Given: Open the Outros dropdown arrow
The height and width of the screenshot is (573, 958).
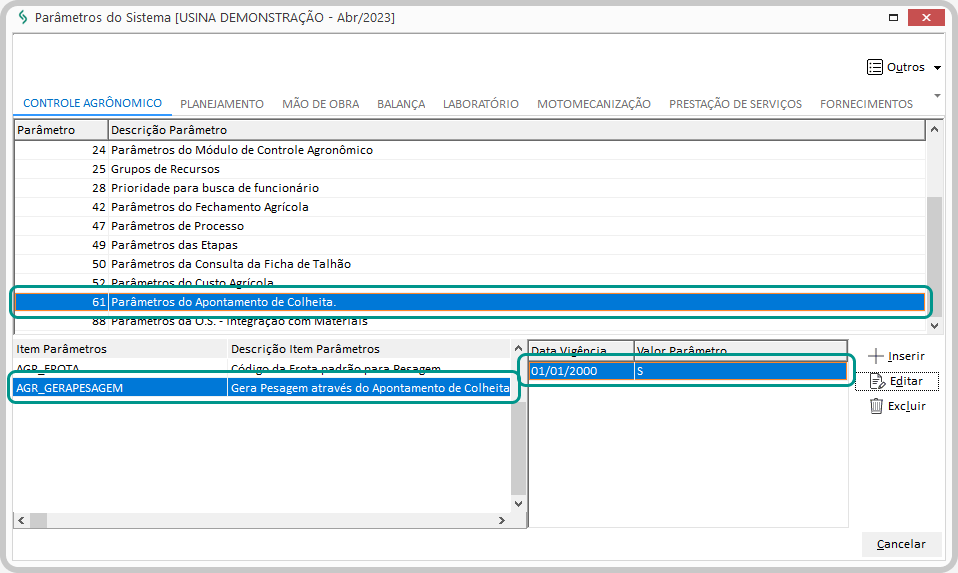Looking at the screenshot, I should [937, 68].
